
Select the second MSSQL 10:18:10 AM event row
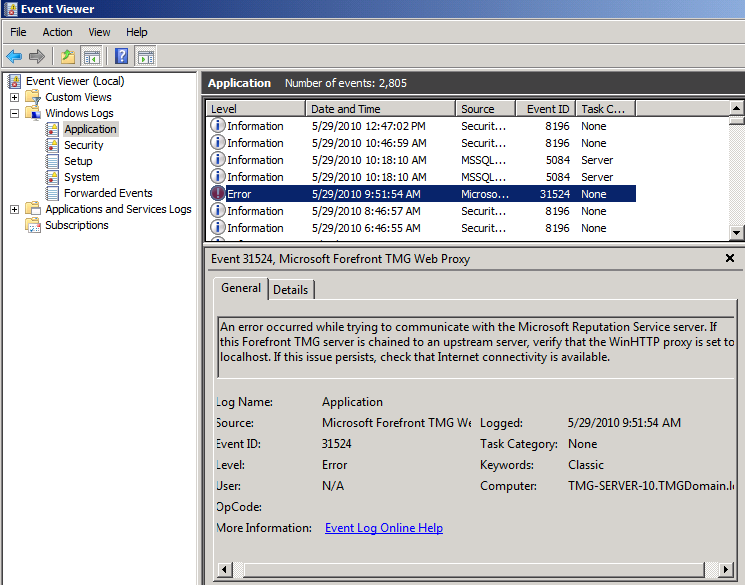coord(422,177)
